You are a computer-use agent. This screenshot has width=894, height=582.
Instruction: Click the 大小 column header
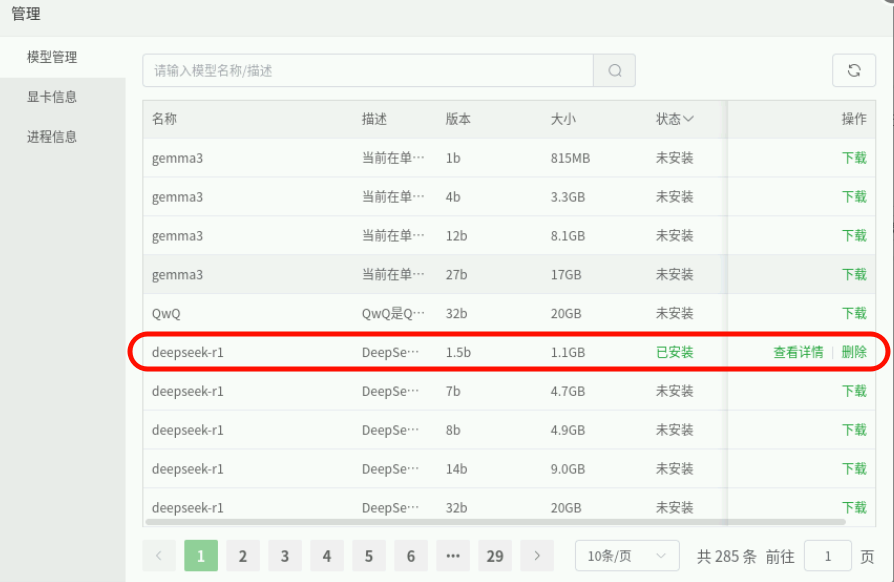click(x=563, y=119)
